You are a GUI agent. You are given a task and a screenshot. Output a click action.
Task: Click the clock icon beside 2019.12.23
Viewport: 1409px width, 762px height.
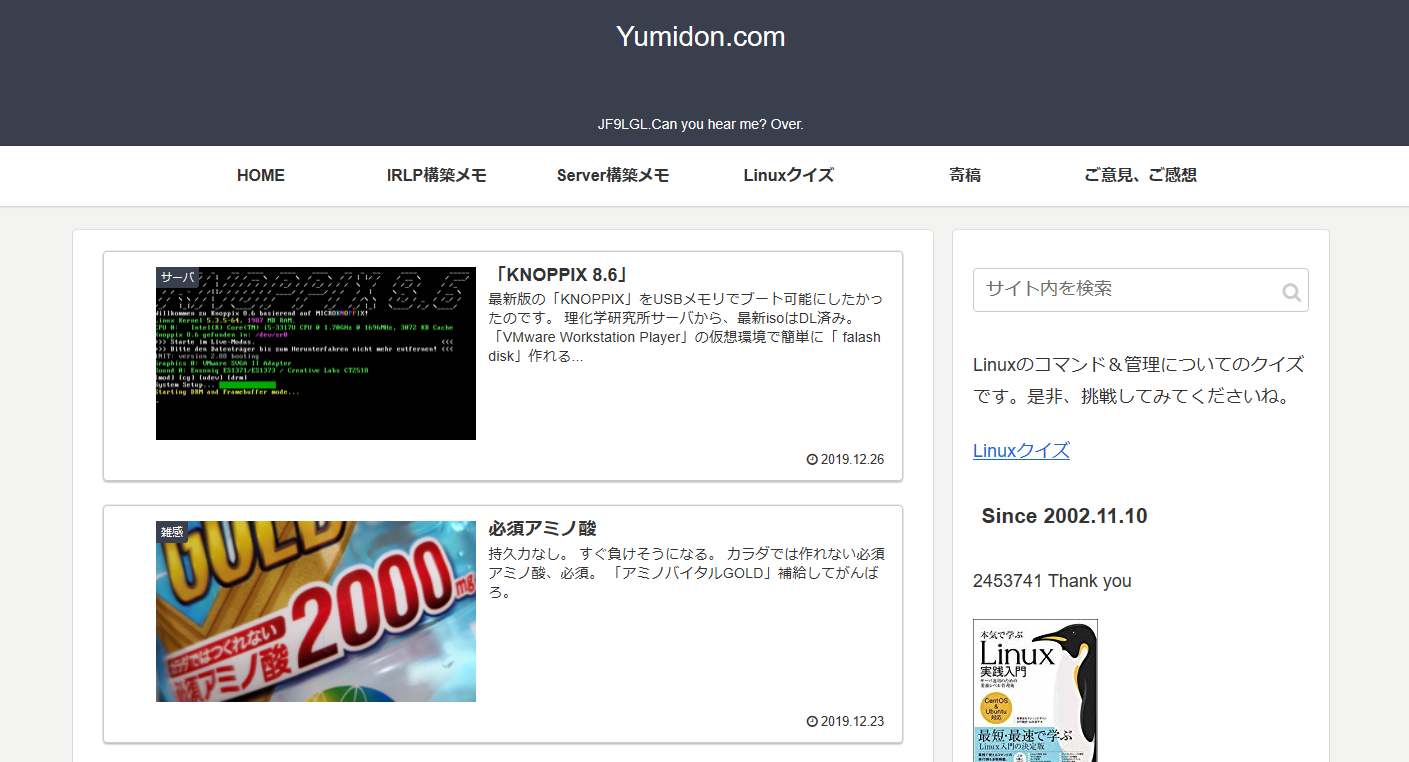pos(810,720)
